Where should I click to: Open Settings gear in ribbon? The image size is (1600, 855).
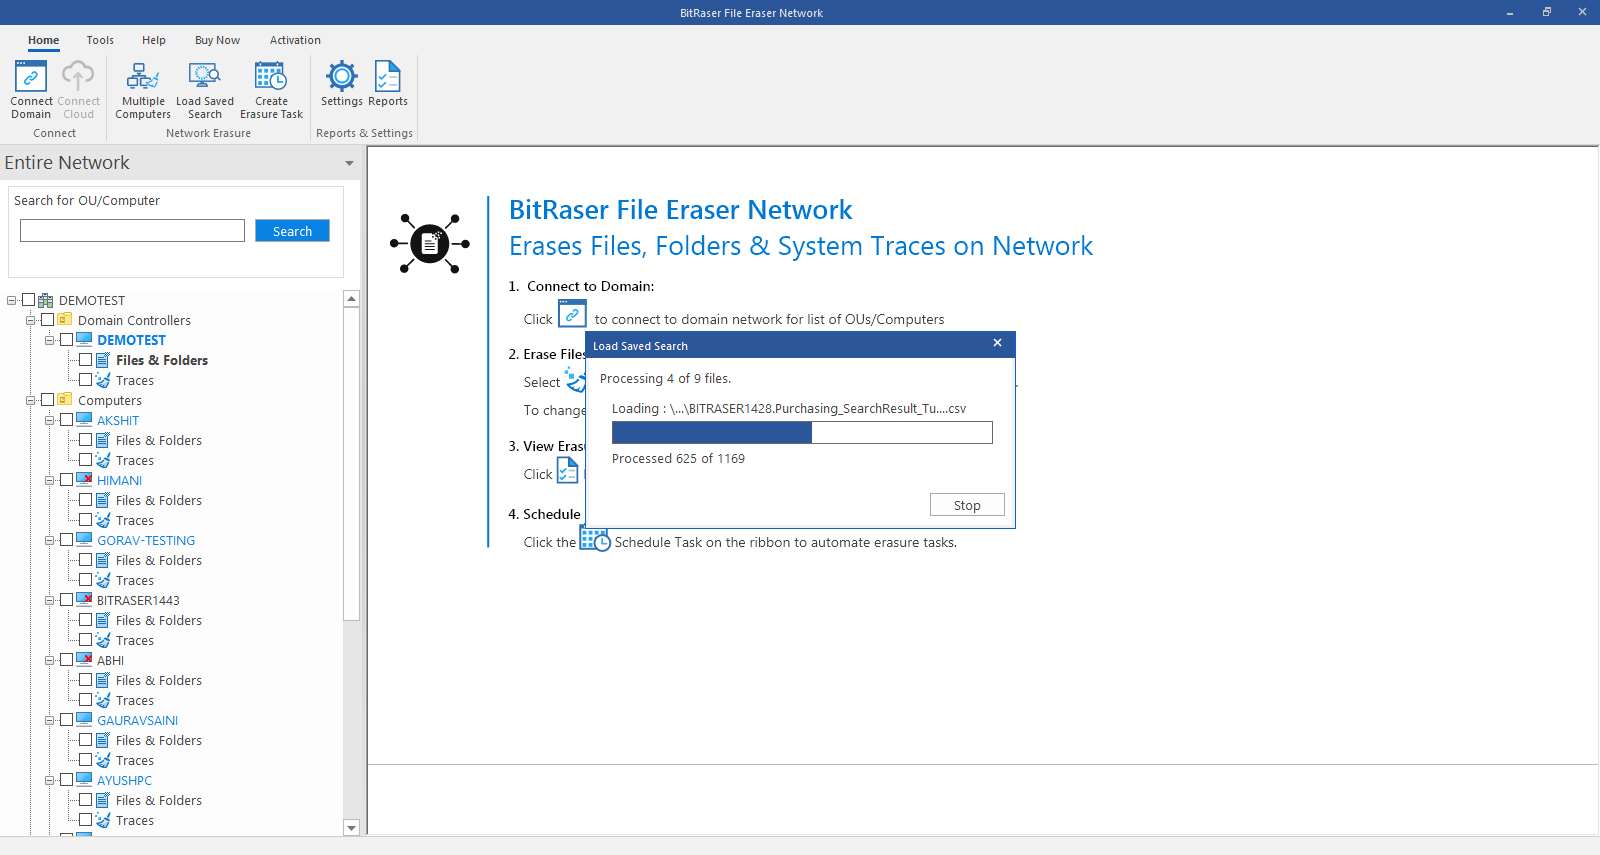[x=342, y=77]
